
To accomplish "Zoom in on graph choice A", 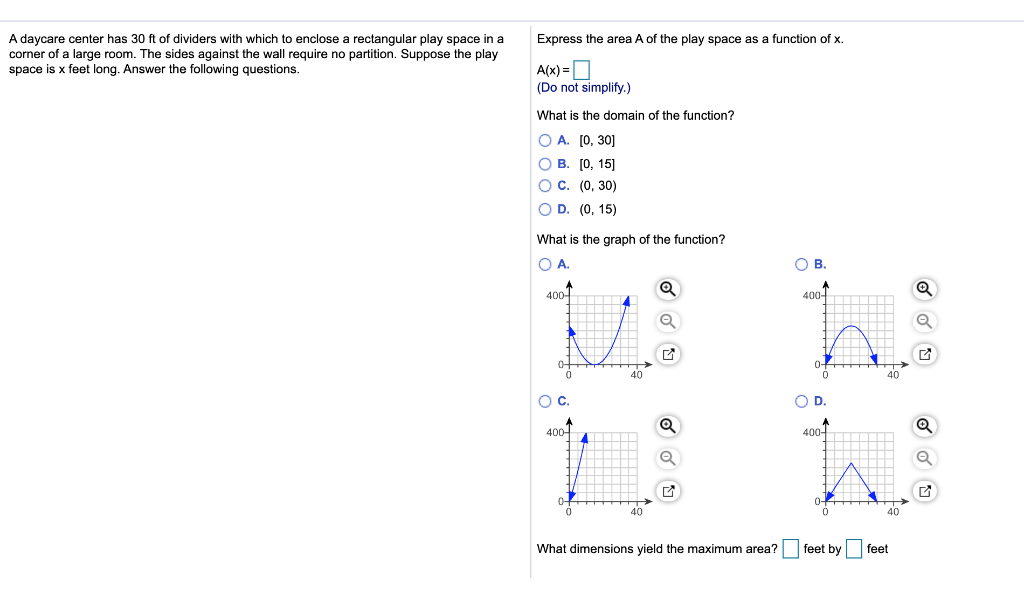I will pos(668,288).
